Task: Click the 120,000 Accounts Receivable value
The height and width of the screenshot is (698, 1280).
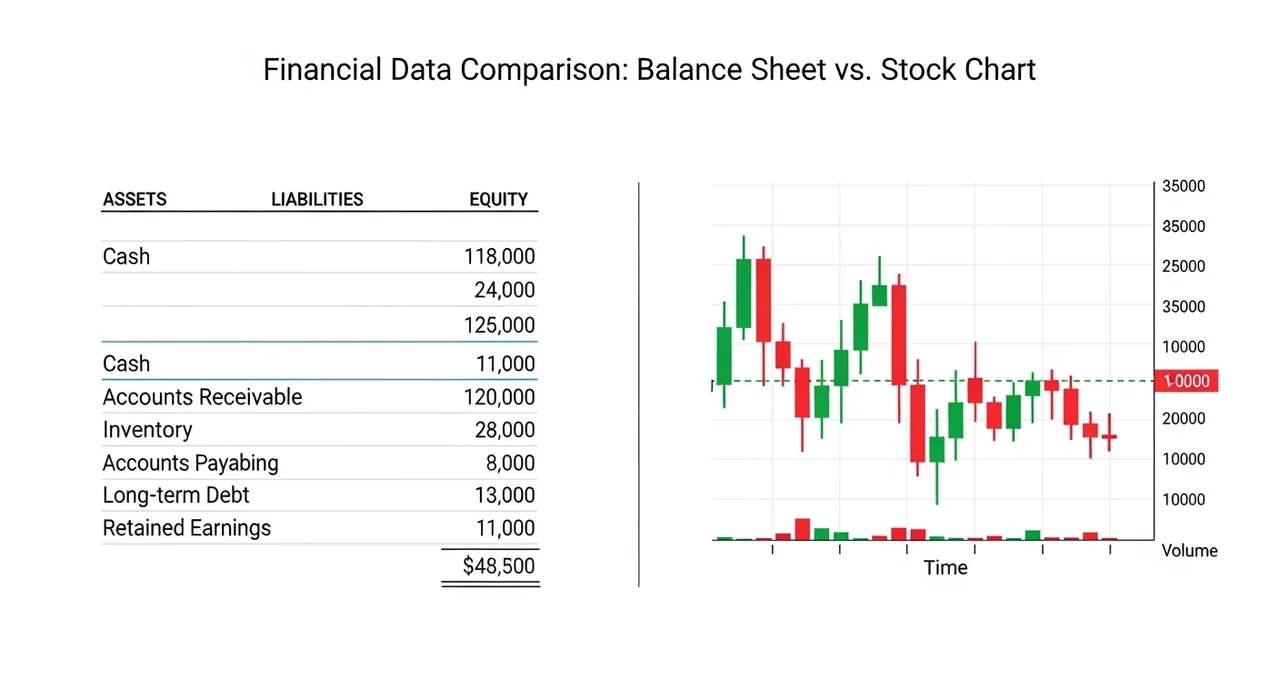Action: click(x=499, y=397)
